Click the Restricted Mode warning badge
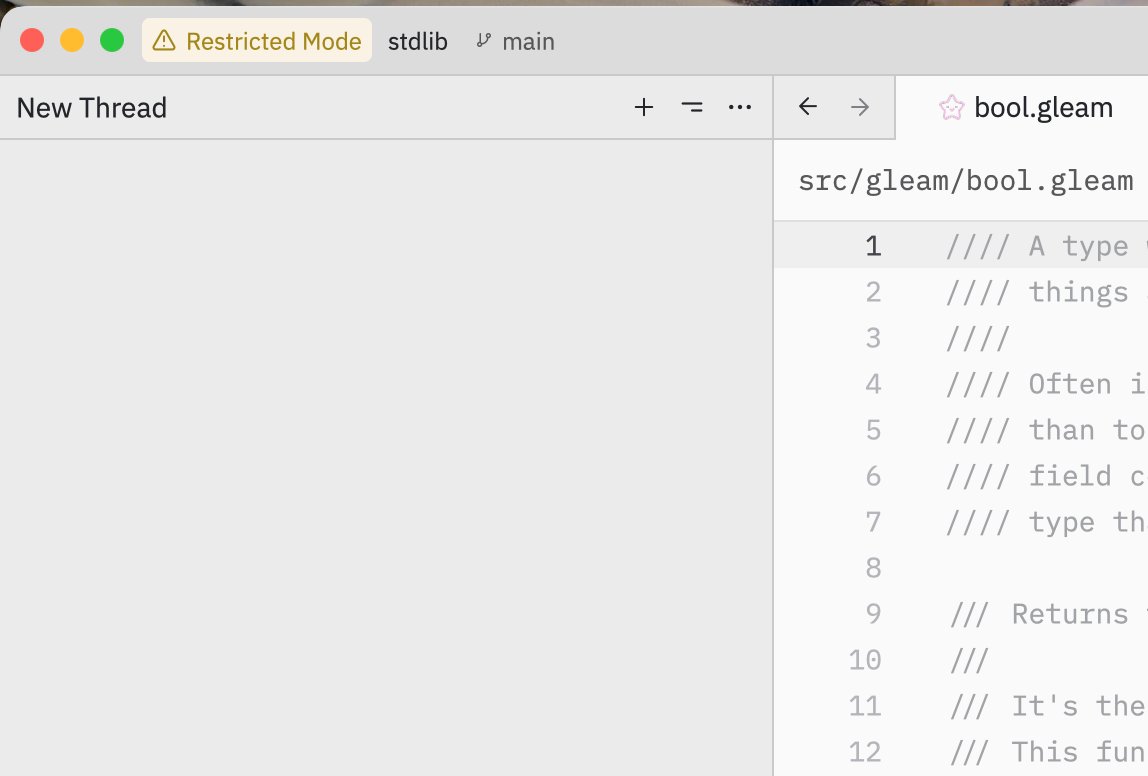The height and width of the screenshot is (776, 1148). (x=257, y=41)
